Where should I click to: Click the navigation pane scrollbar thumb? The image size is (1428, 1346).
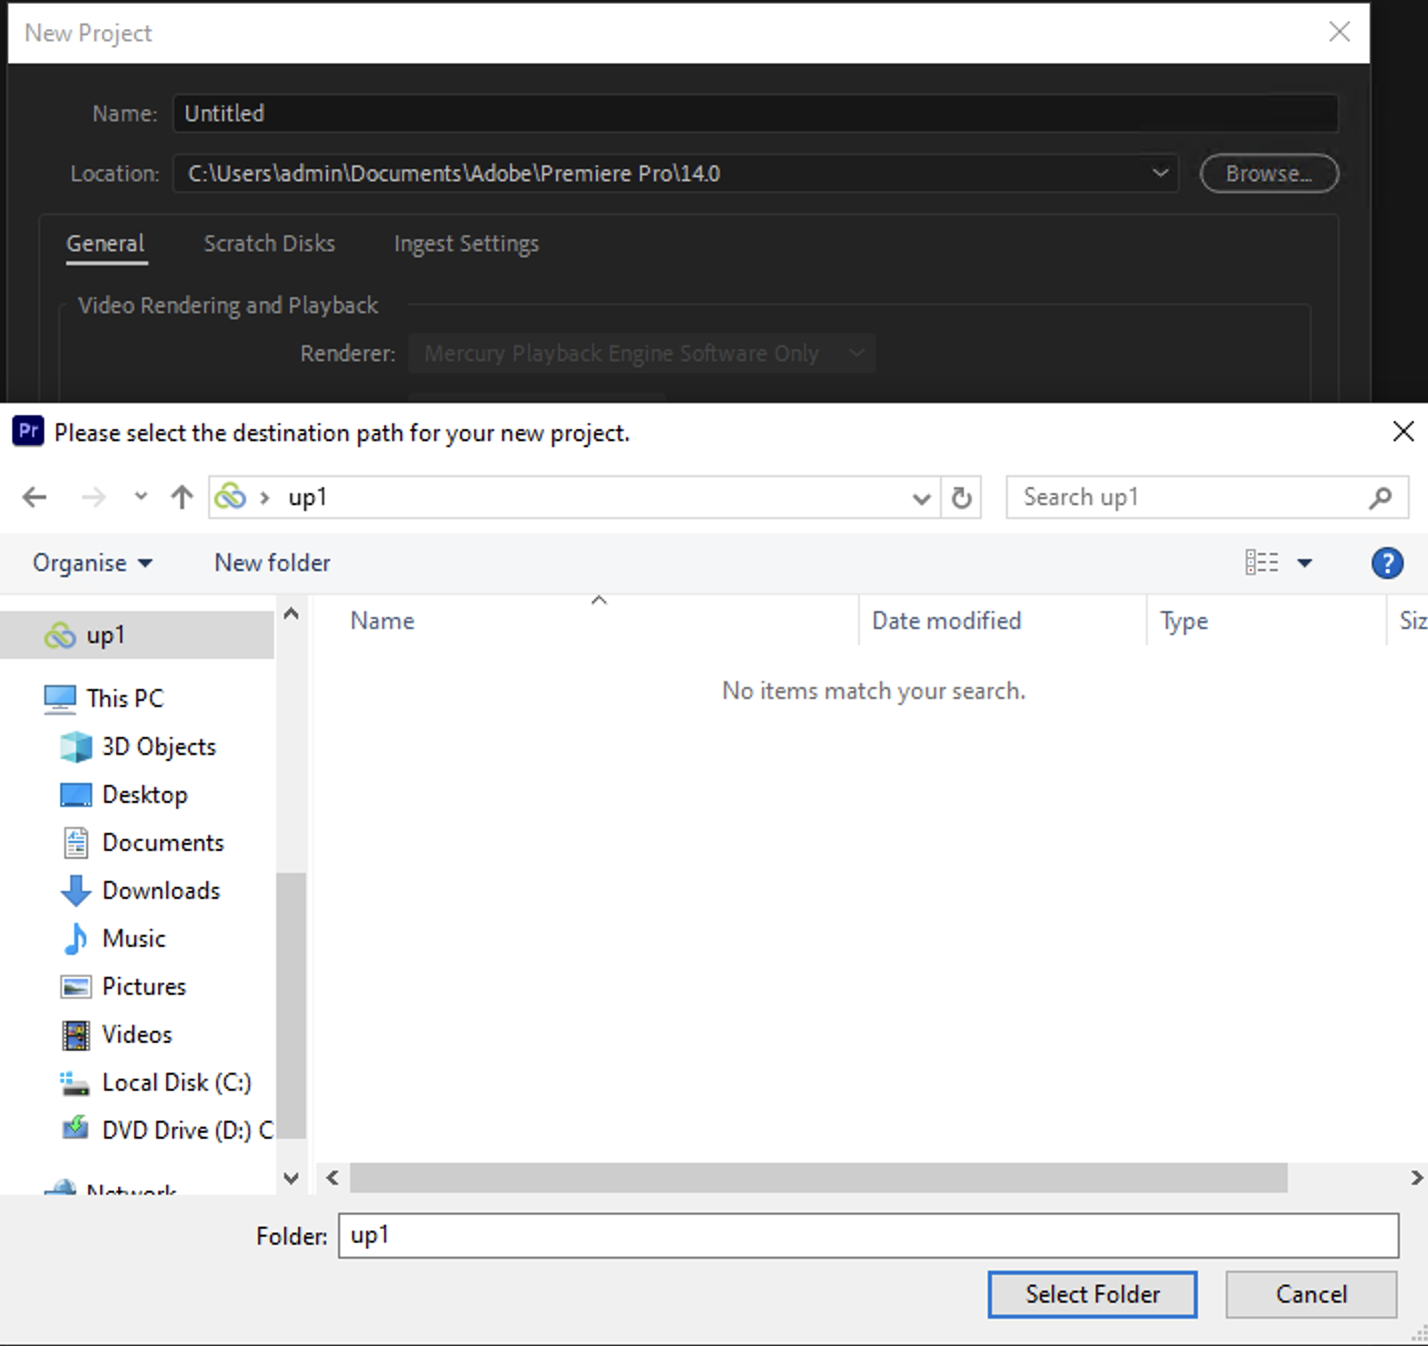point(291,1004)
